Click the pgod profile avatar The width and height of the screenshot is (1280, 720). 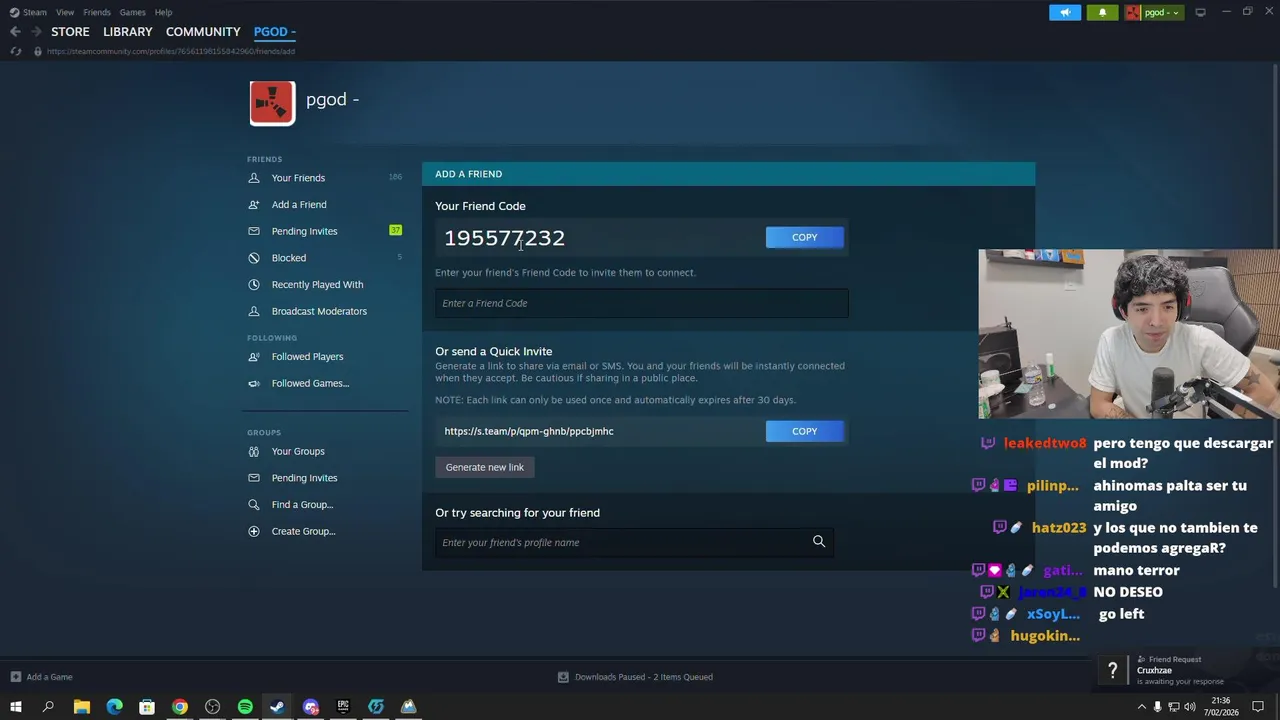tap(272, 103)
